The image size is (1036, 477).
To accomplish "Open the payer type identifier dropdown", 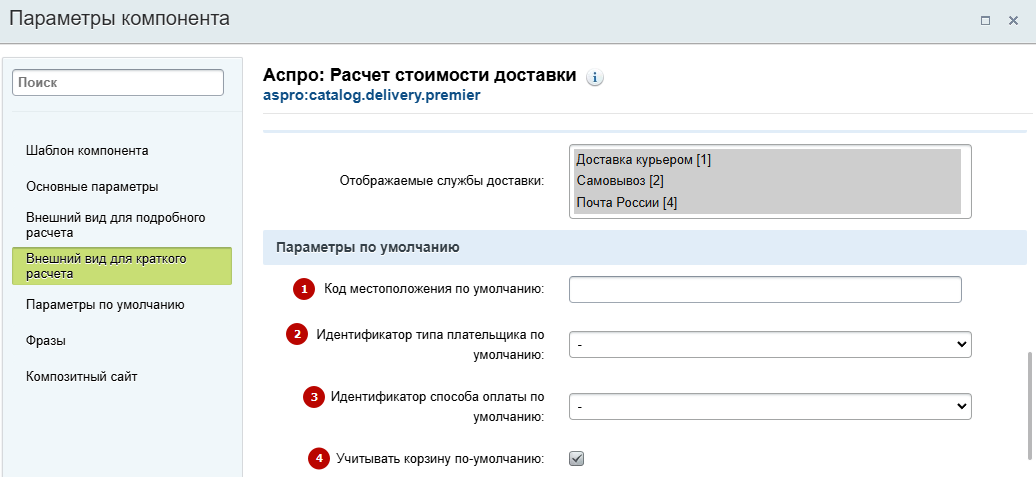I will 770,344.
